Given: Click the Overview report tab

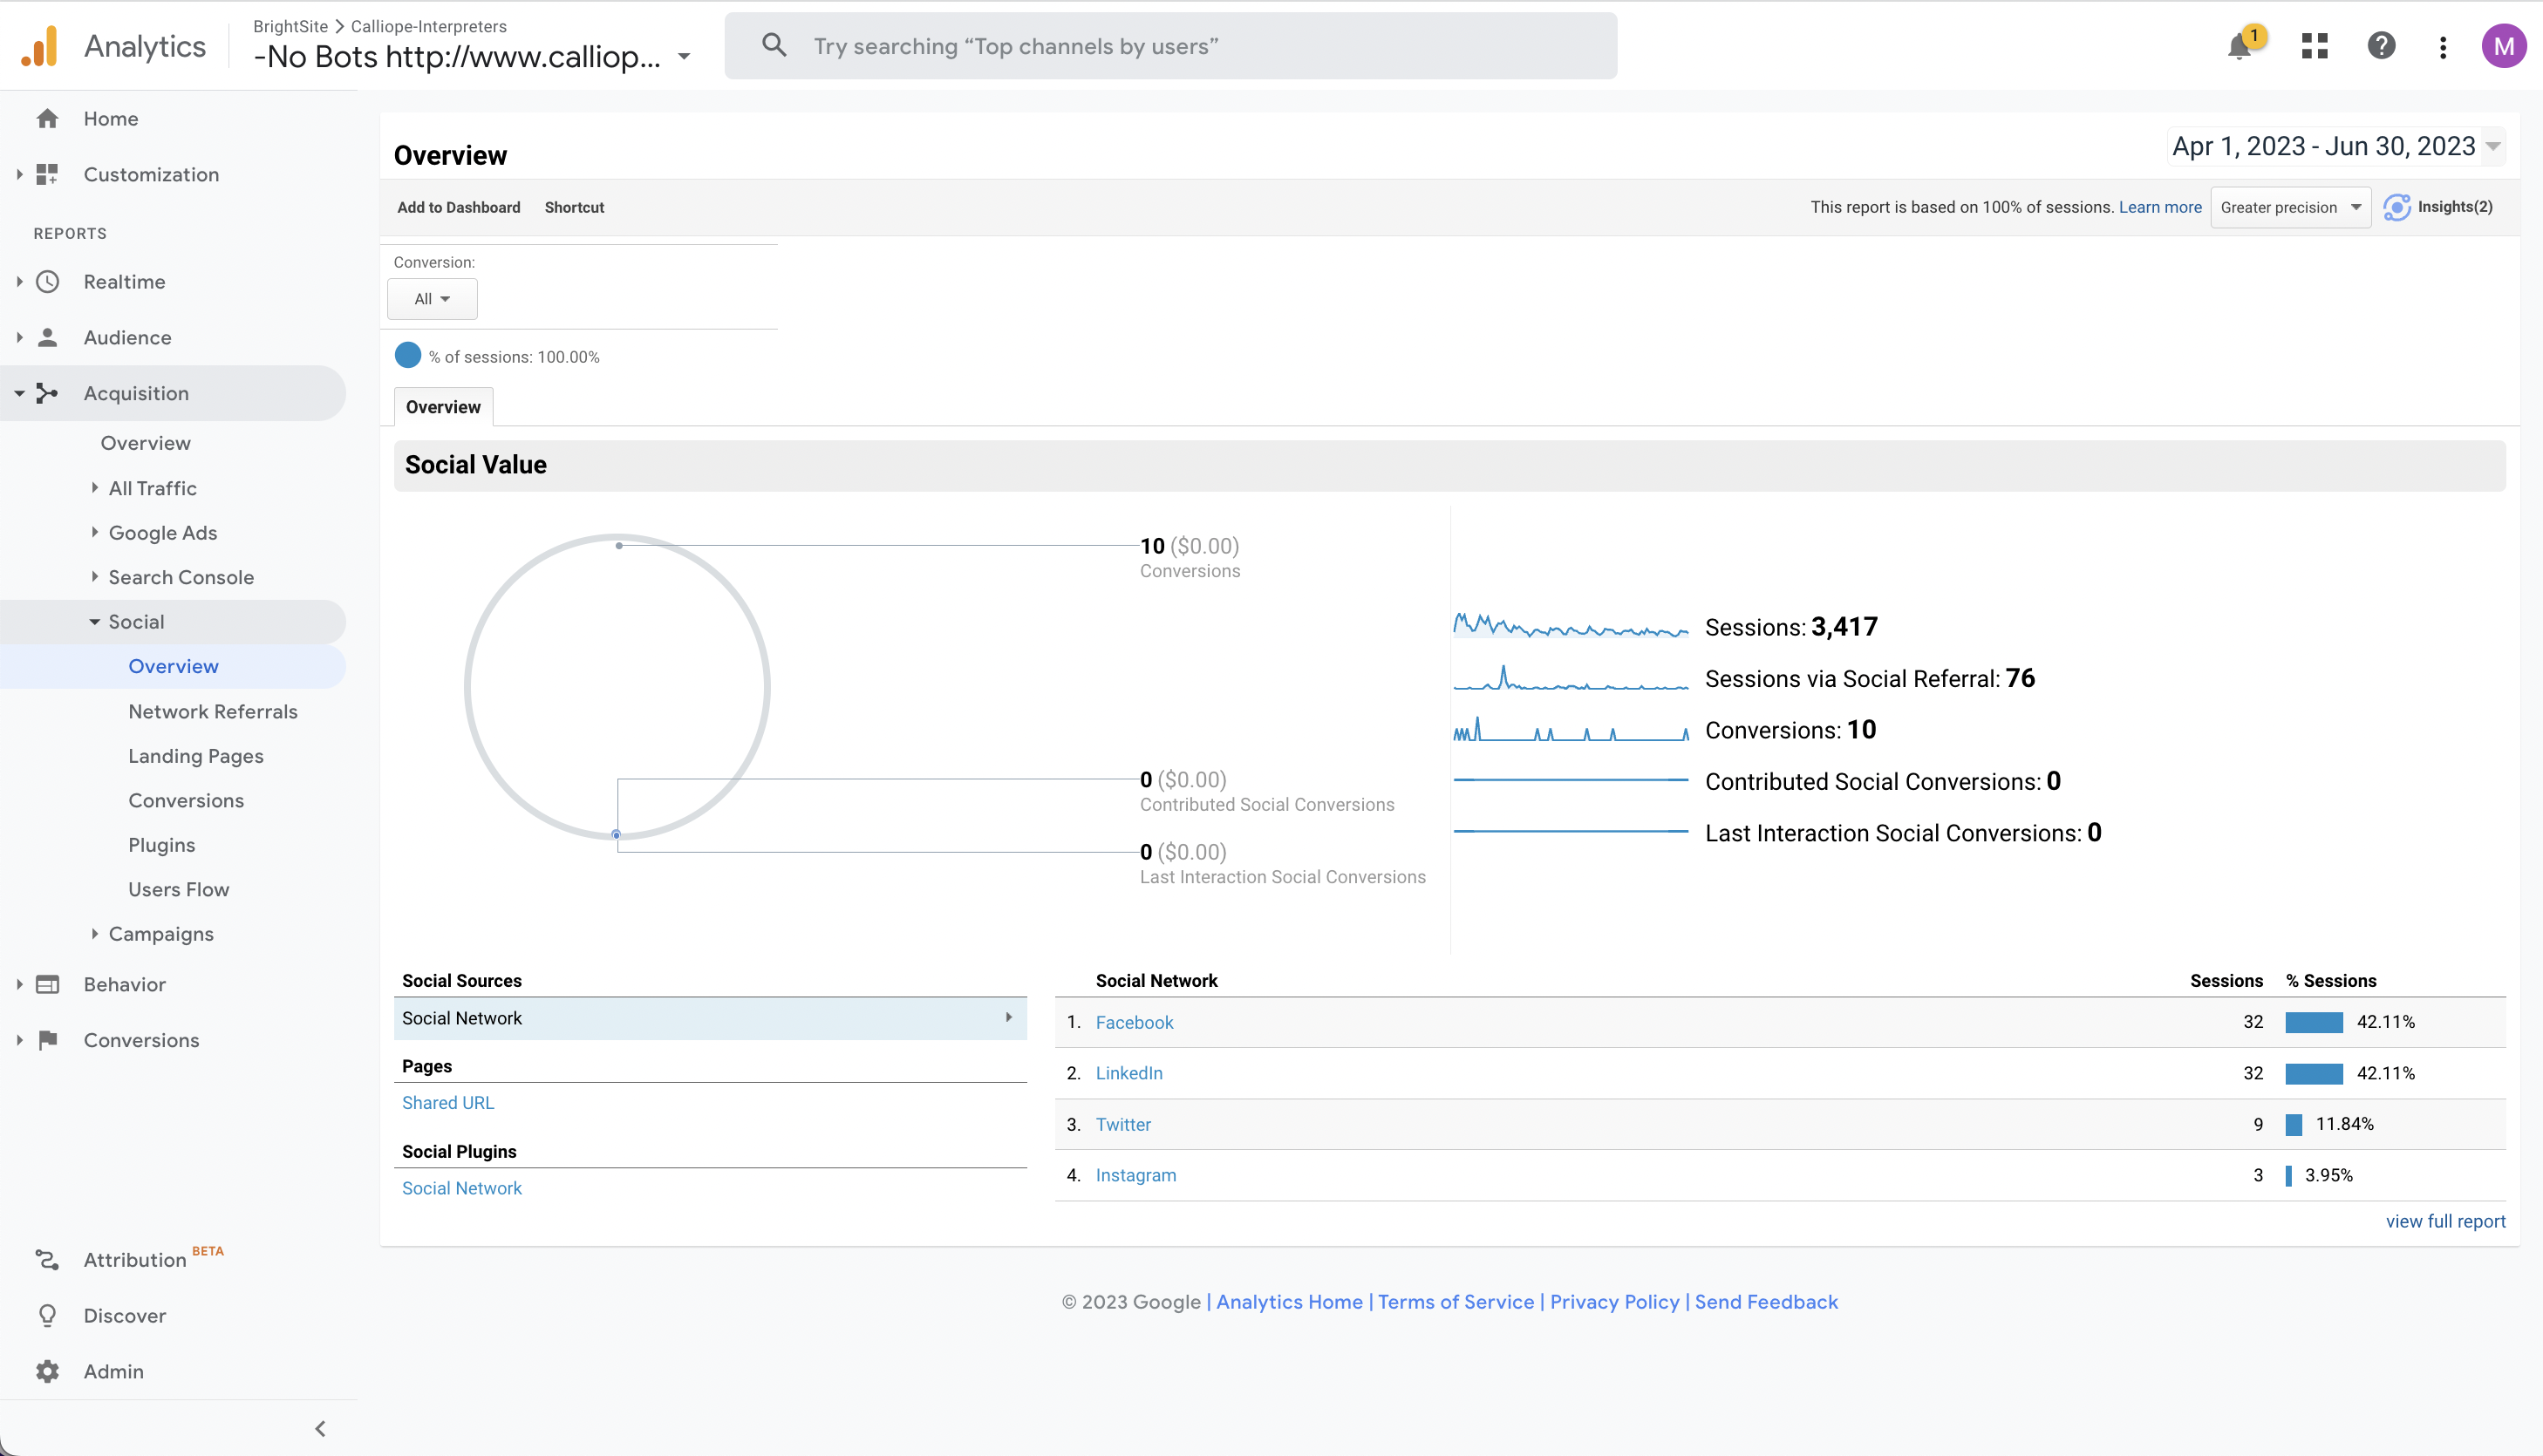Looking at the screenshot, I should click(443, 407).
